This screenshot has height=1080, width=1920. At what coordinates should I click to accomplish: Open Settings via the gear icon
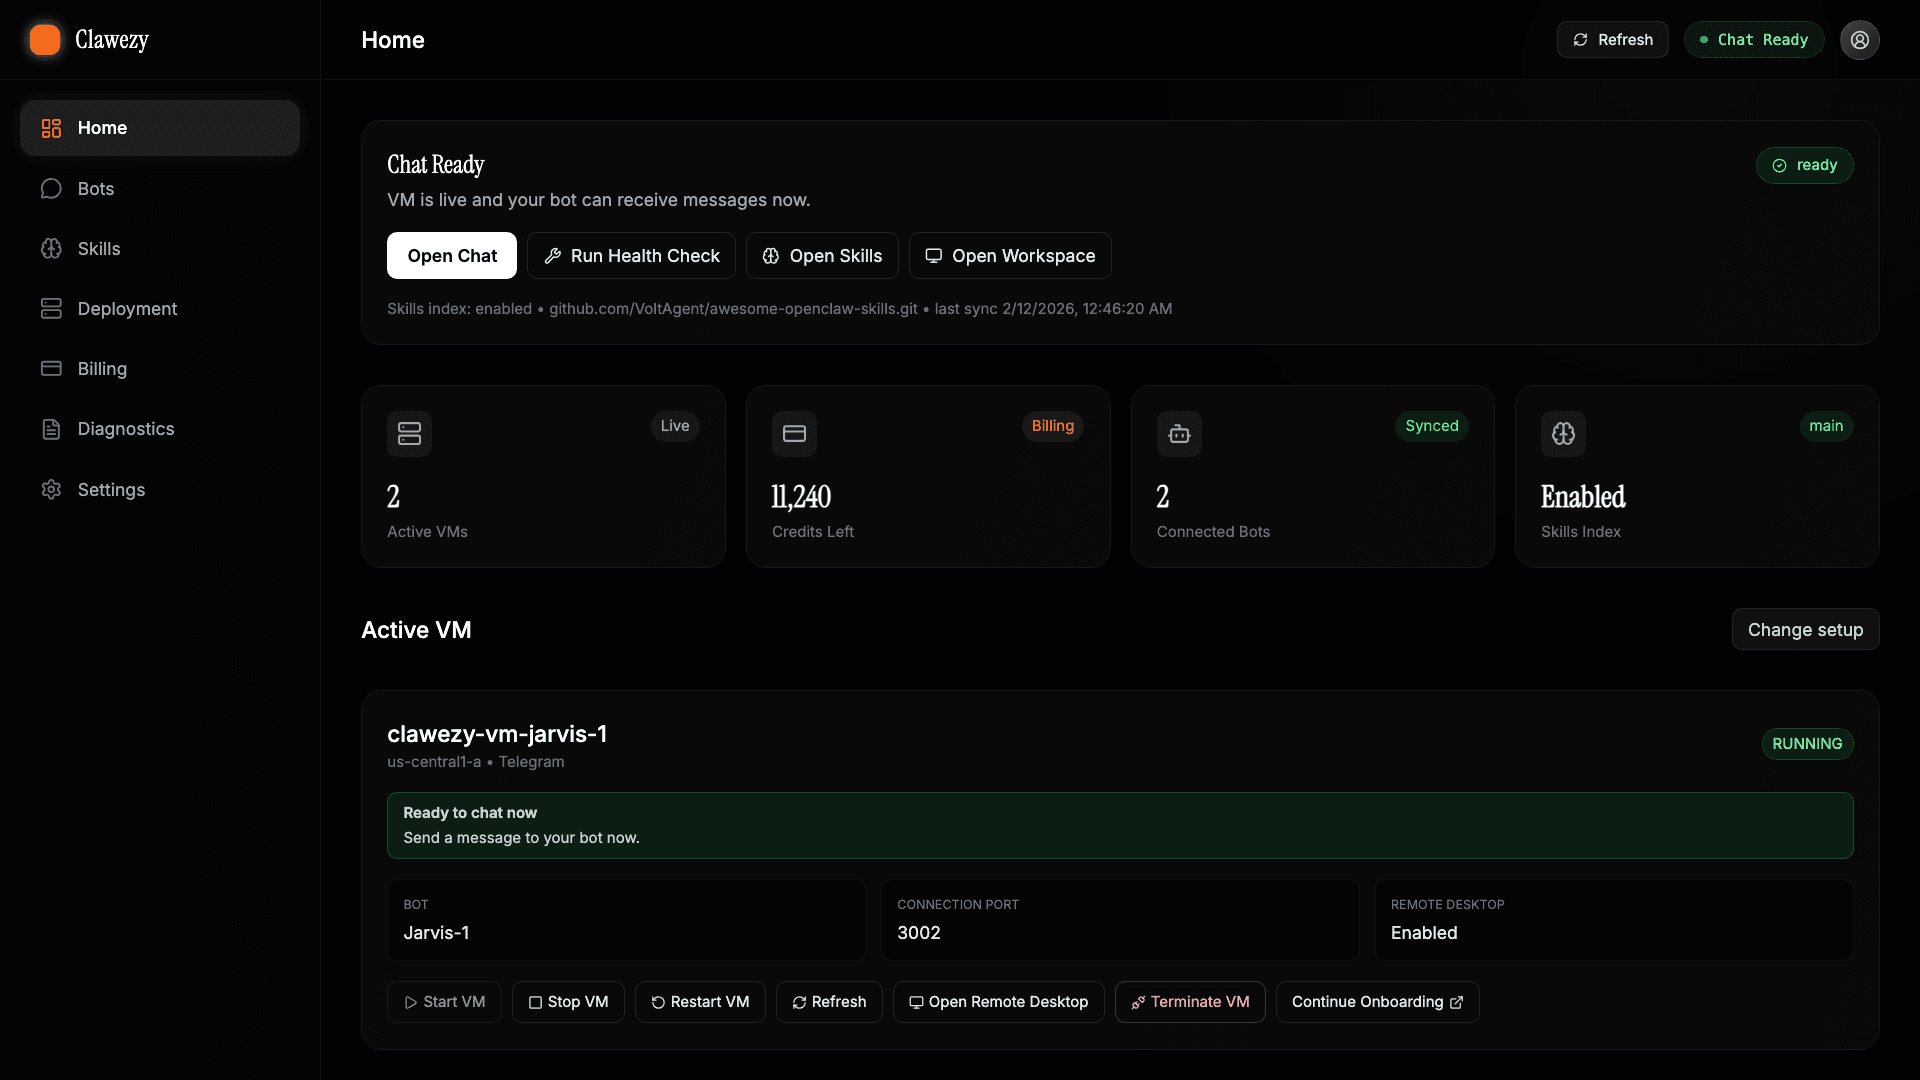tap(51, 489)
